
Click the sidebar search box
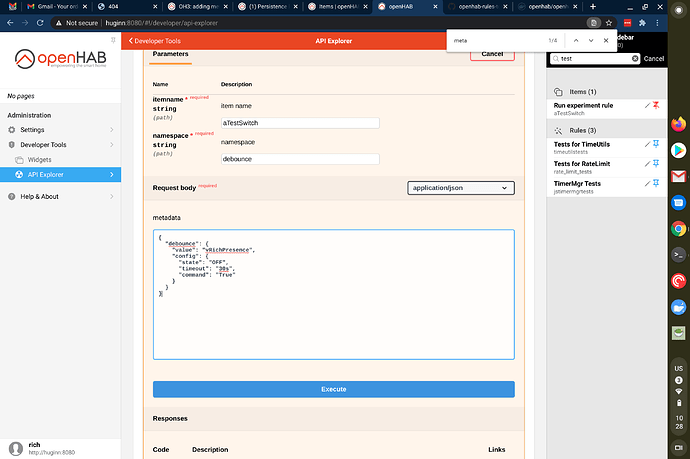[595, 59]
